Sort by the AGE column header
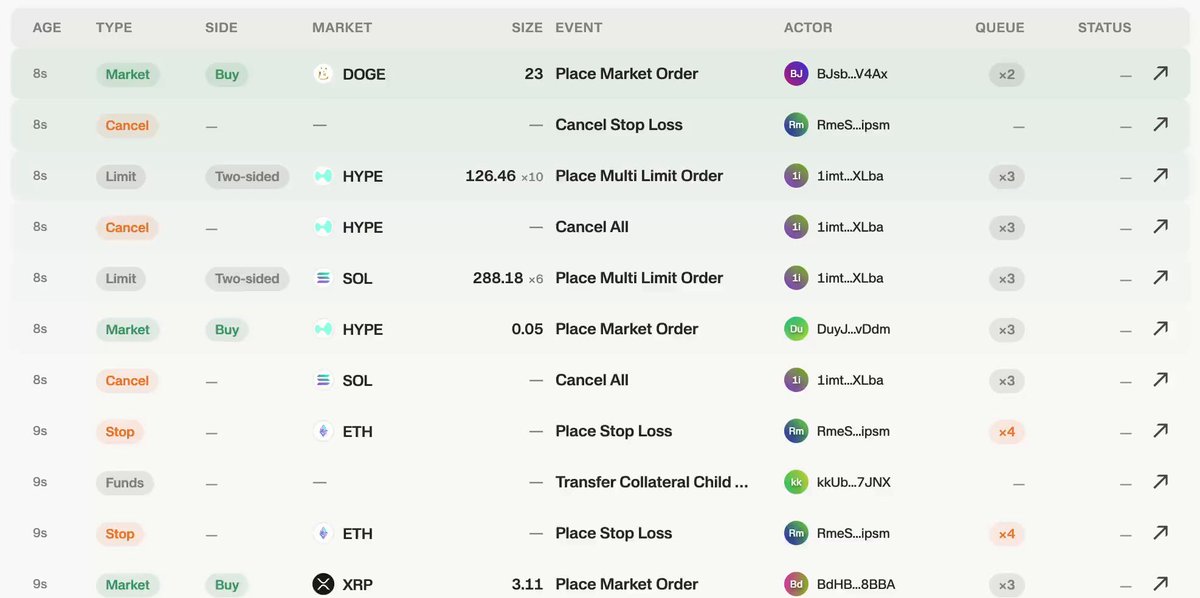The width and height of the screenshot is (1200, 598). tap(47, 28)
